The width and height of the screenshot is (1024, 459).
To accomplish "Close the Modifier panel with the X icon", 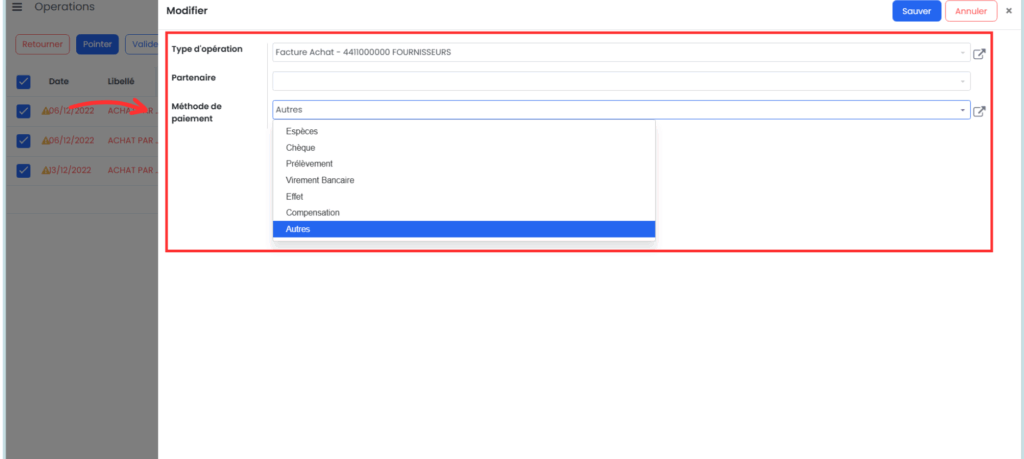I will pos(1009,11).
